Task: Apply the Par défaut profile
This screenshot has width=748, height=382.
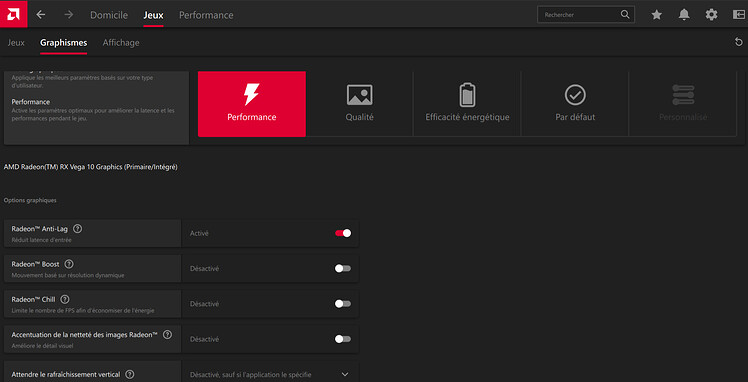Action: 575,104
